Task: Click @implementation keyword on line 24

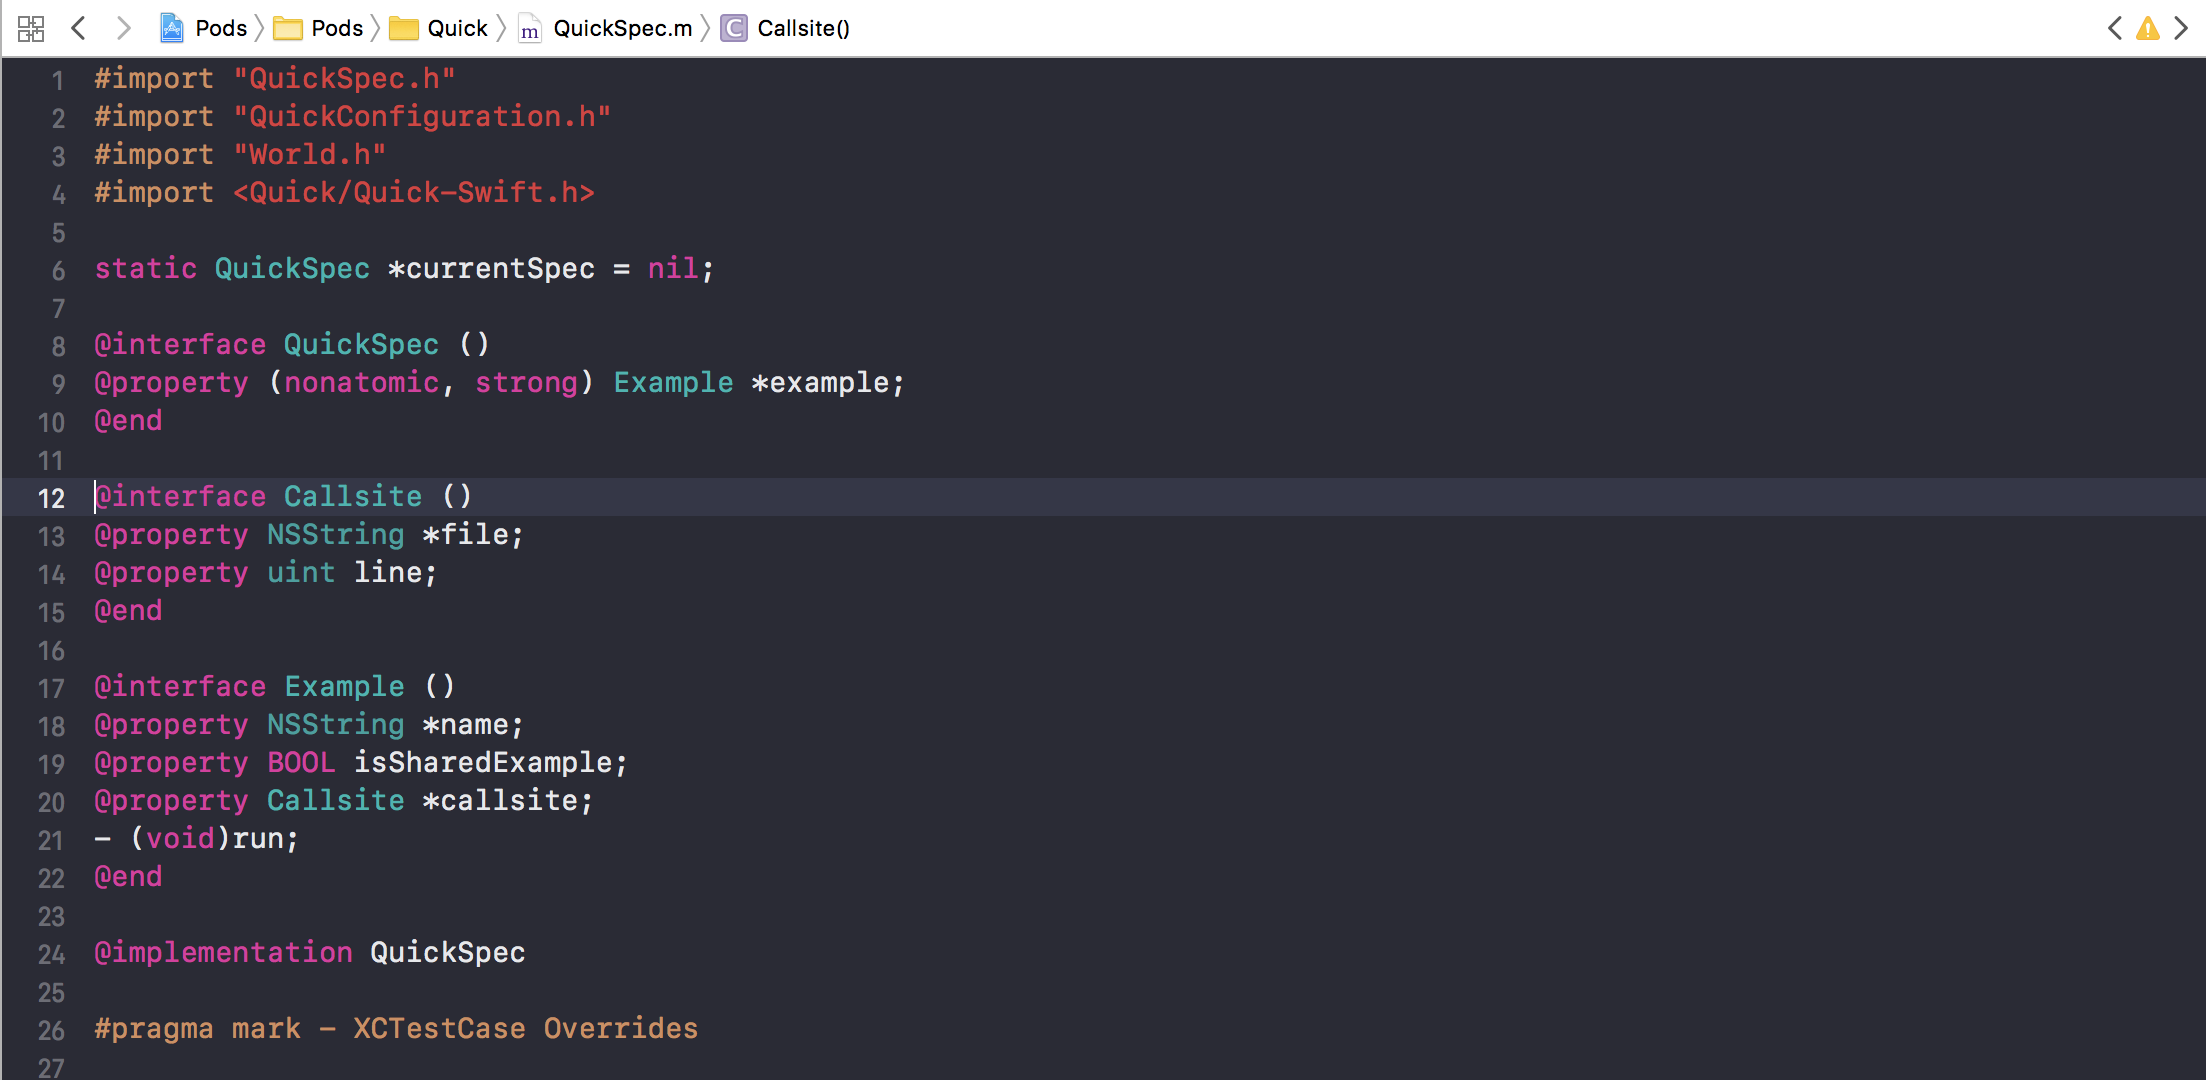Action: [223, 952]
